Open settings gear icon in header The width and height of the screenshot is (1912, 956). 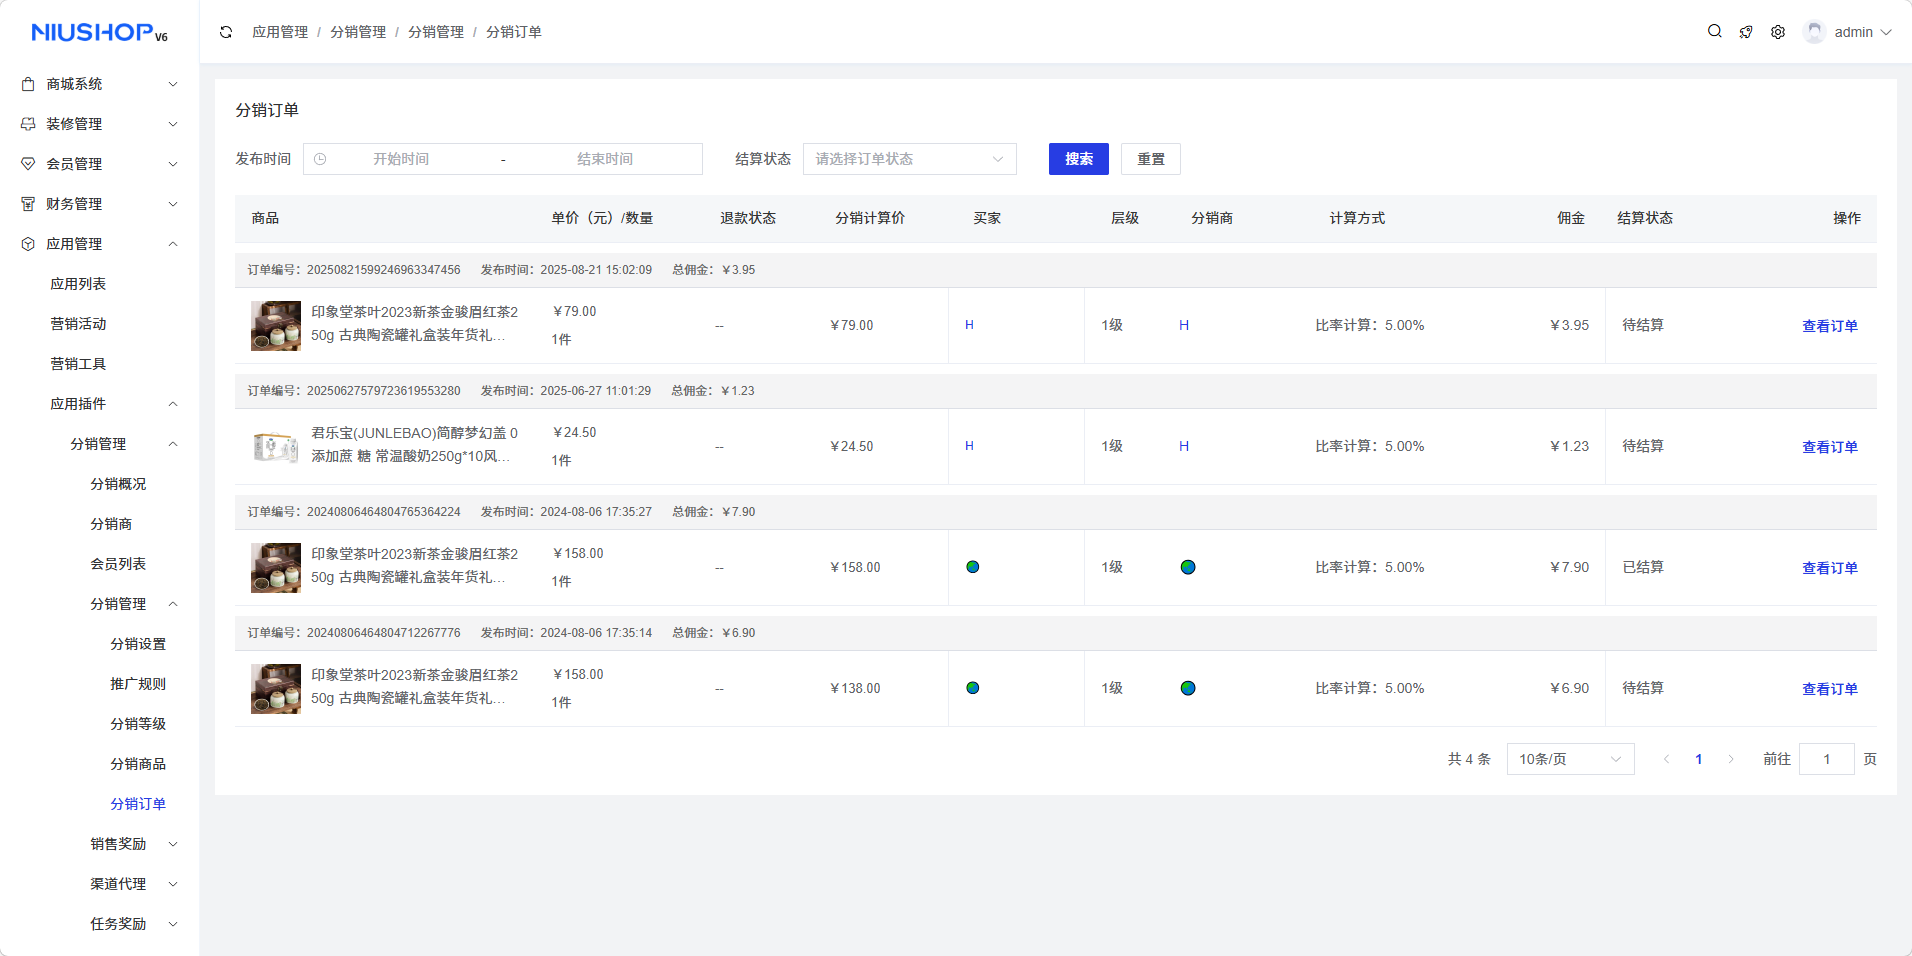pyautogui.click(x=1778, y=32)
